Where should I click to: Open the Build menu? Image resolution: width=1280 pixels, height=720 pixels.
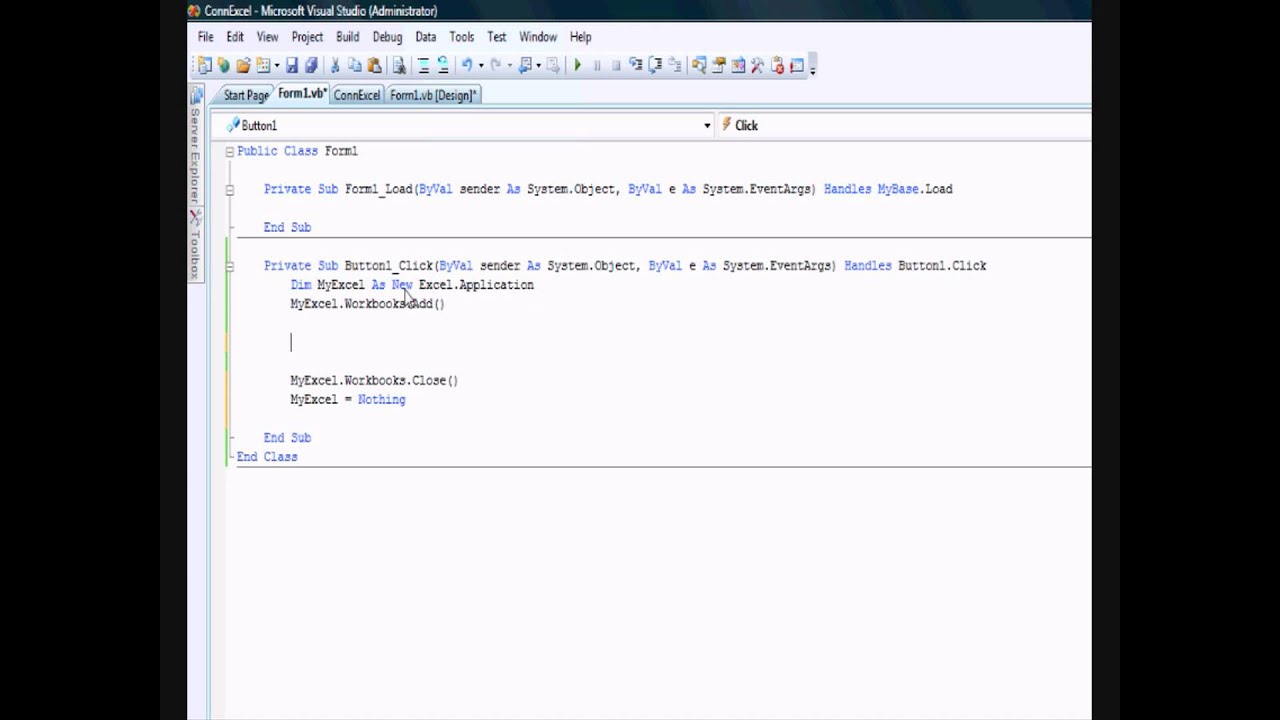[347, 37]
